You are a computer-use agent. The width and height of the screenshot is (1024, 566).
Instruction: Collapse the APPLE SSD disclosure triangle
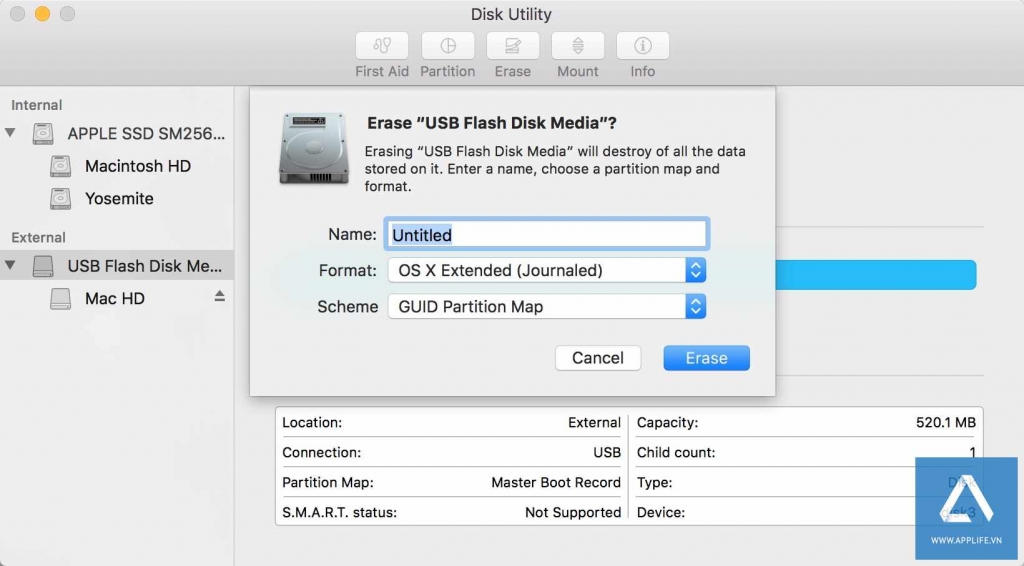10,133
